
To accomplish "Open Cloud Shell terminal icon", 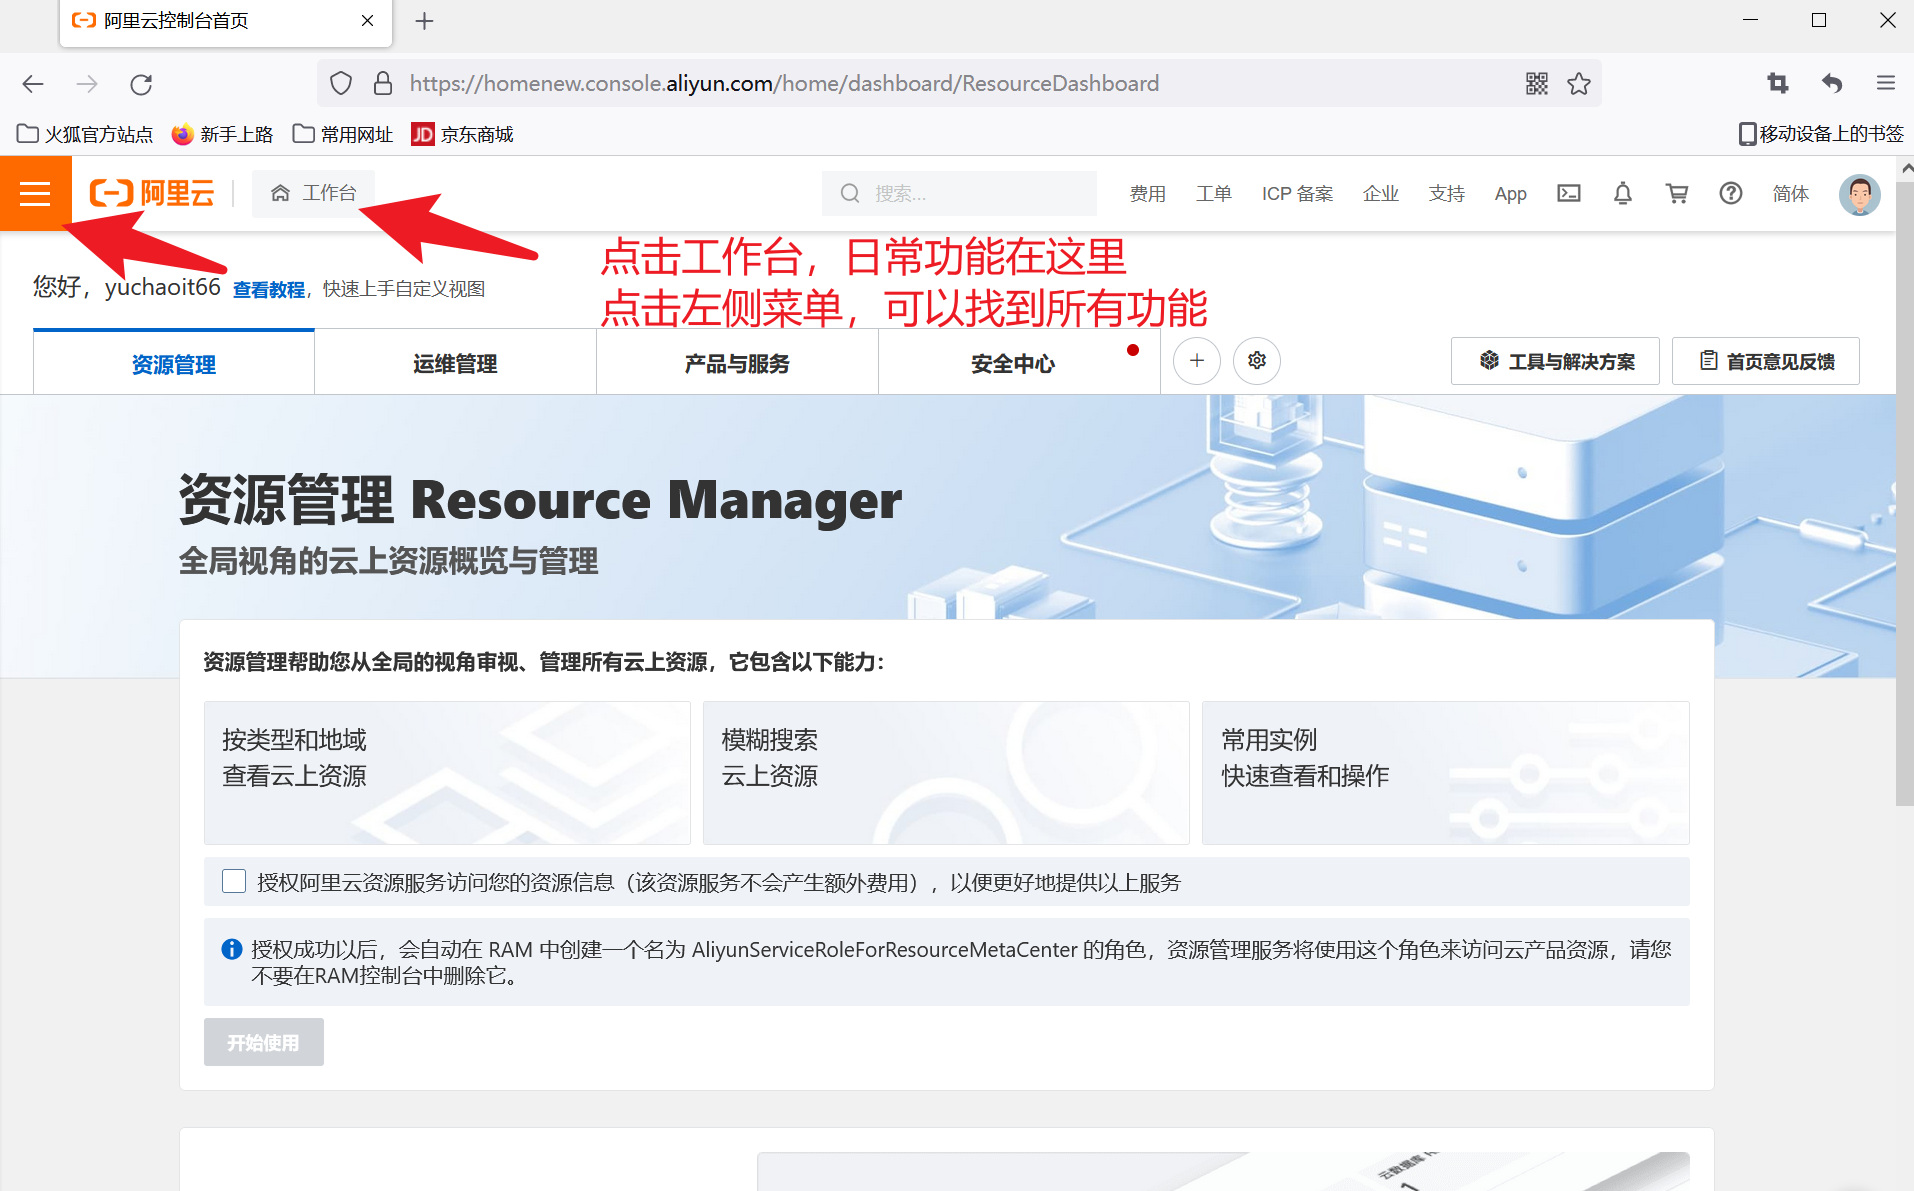I will point(1568,193).
